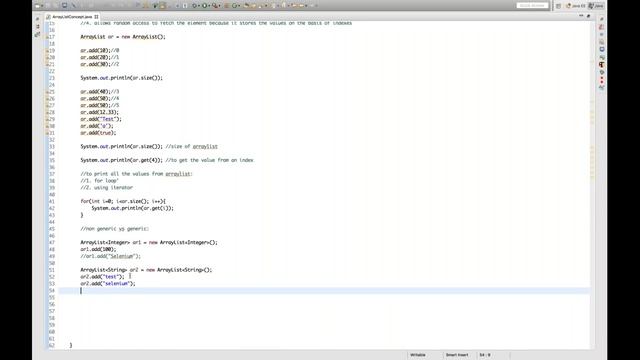
Task: Switch to the Java EE perspective
Action: [576, 6]
